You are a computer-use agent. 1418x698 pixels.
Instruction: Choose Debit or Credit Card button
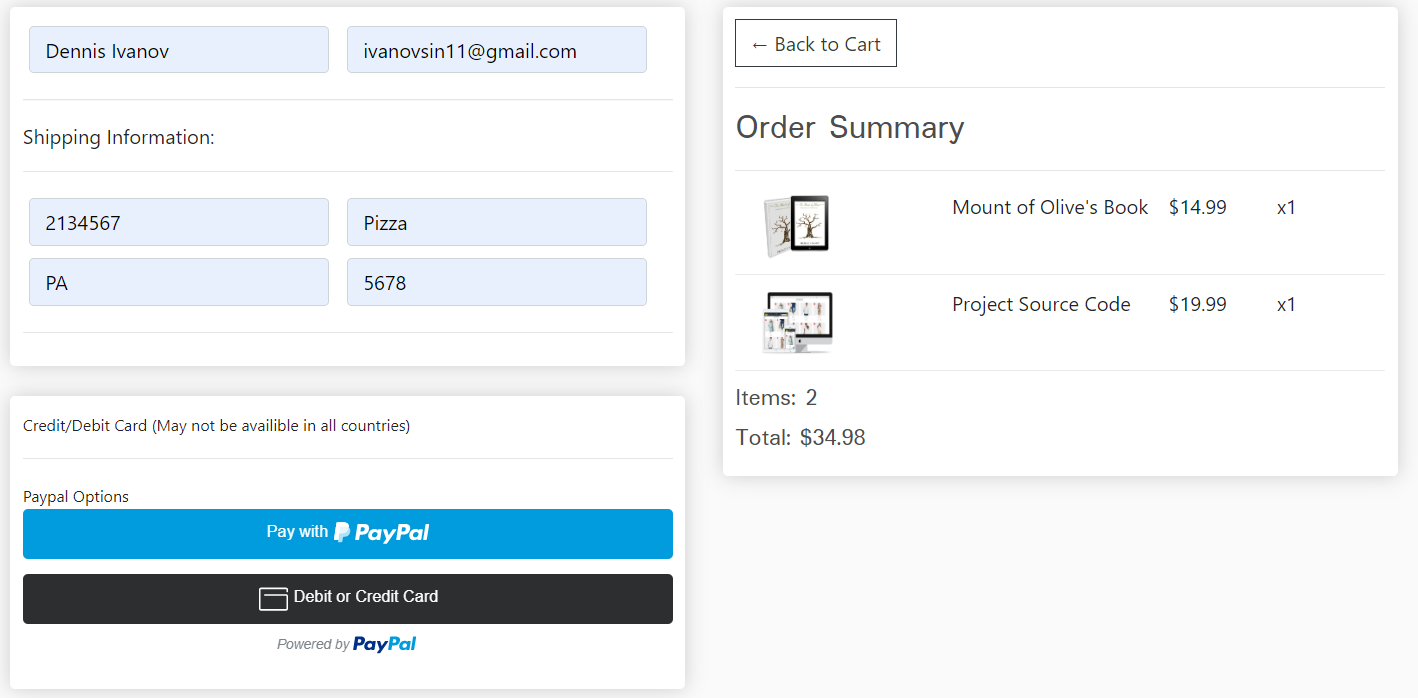(x=348, y=599)
